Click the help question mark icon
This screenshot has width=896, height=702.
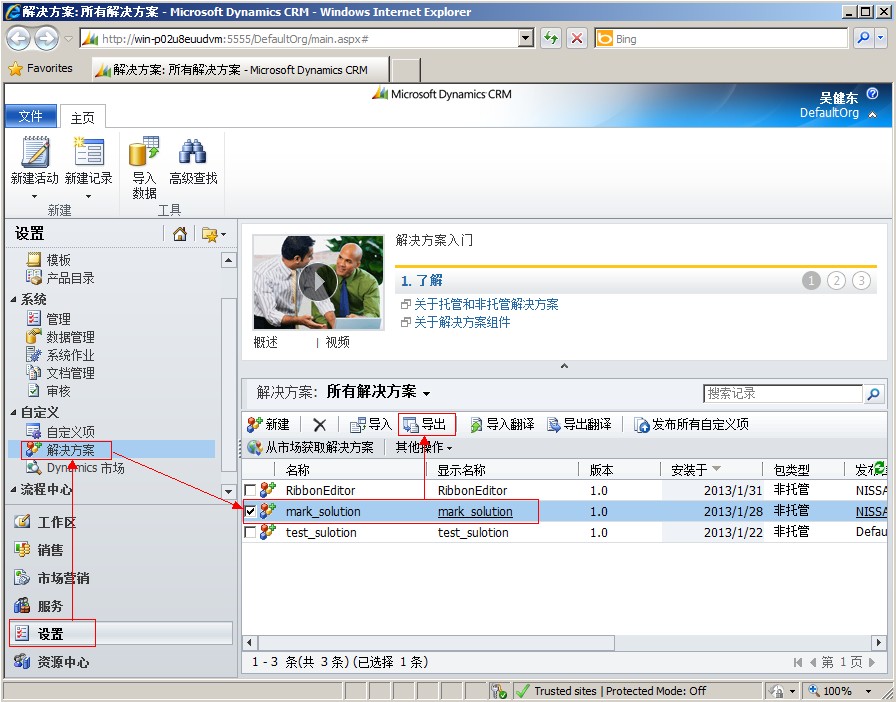(x=872, y=94)
